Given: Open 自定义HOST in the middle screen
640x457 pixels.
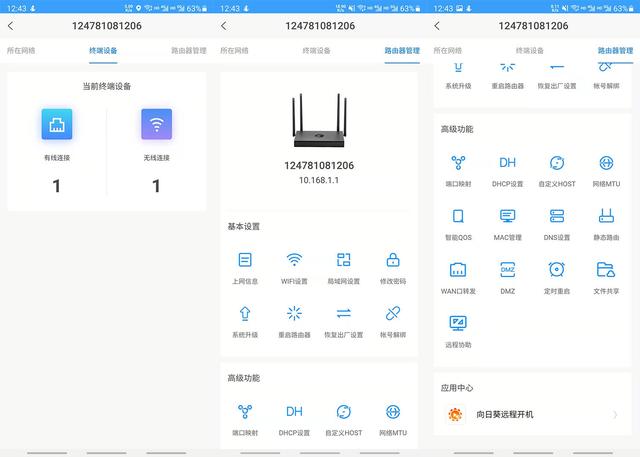Looking at the screenshot, I should tap(344, 420).
